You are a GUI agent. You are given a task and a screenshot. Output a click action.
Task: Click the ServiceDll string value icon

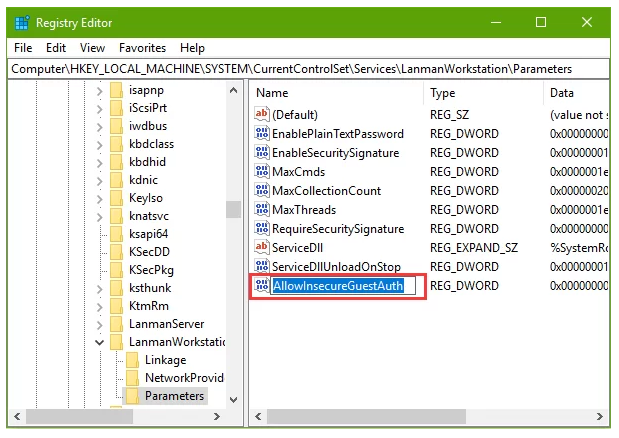pyautogui.click(x=262, y=247)
